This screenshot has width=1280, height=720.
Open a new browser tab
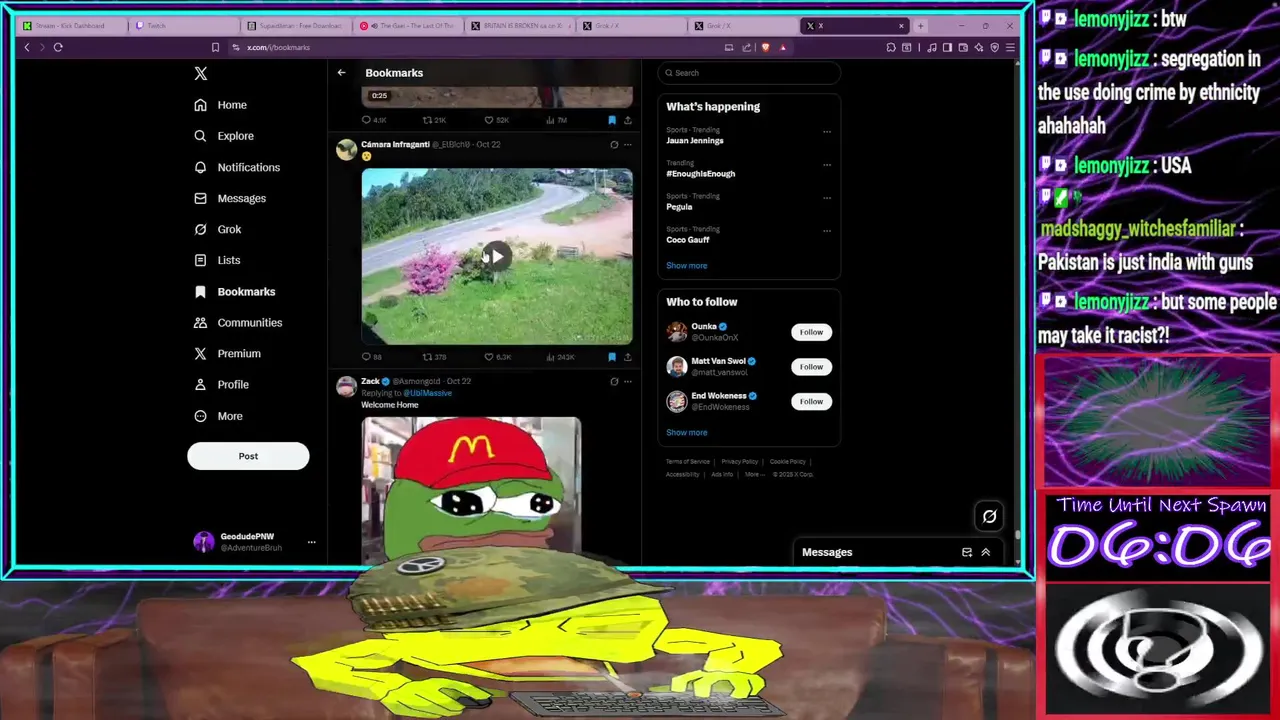[x=921, y=25]
